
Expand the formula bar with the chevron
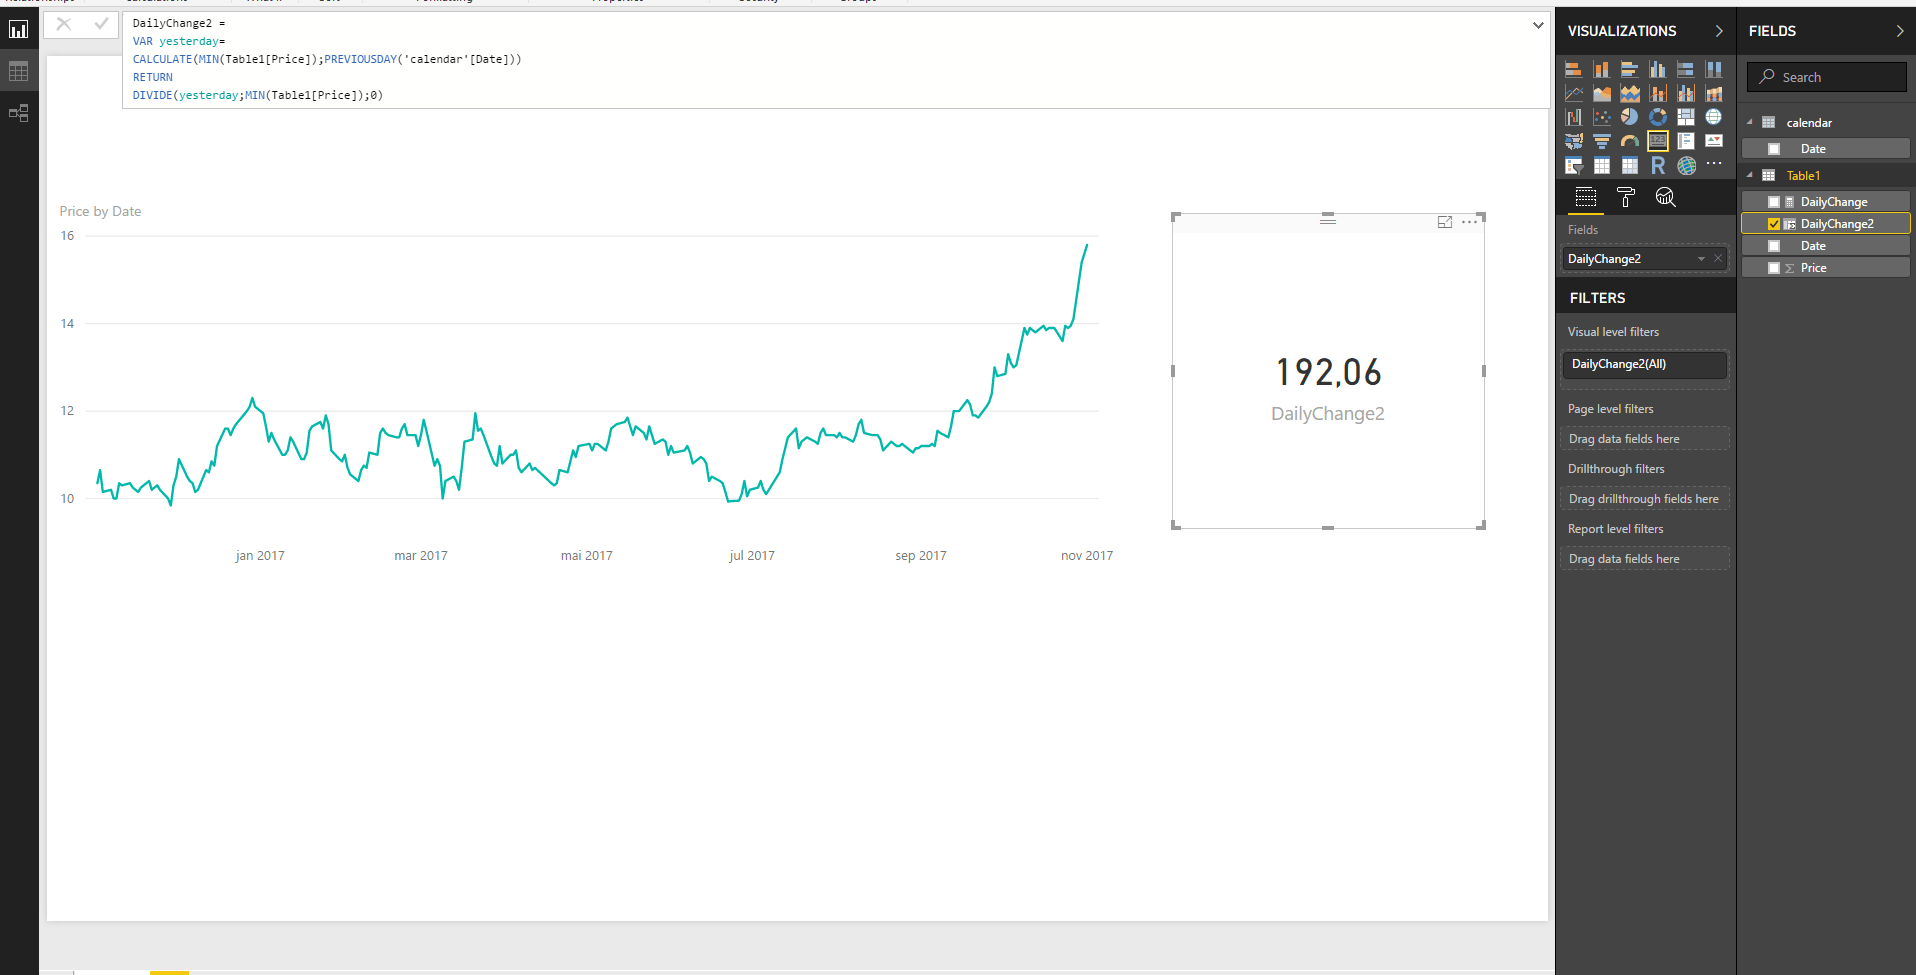(x=1537, y=25)
